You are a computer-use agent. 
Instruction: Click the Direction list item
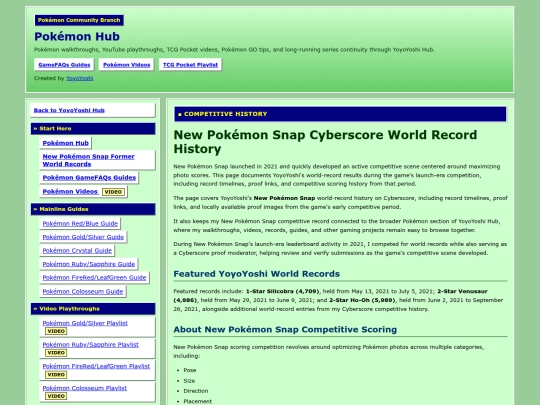click(196, 391)
